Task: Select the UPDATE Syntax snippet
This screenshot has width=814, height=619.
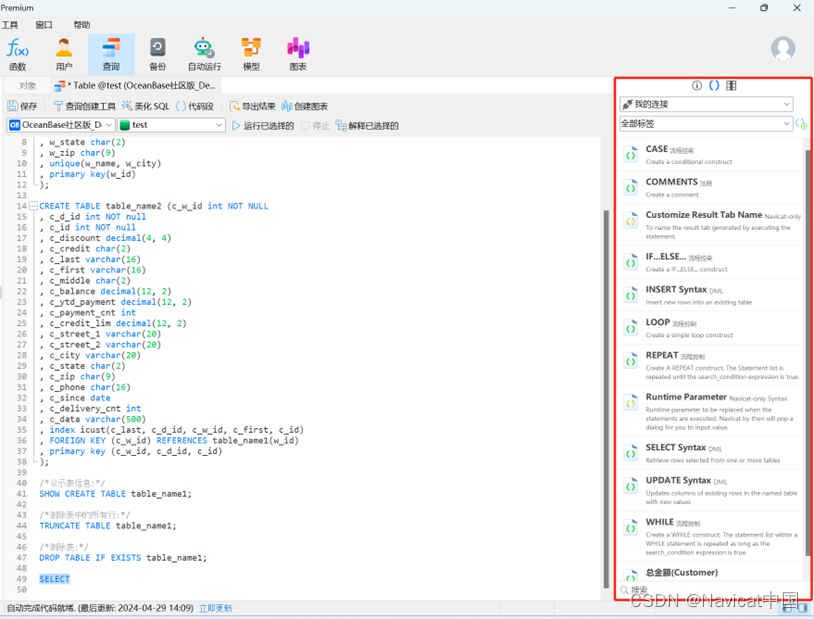Action: pos(710,490)
